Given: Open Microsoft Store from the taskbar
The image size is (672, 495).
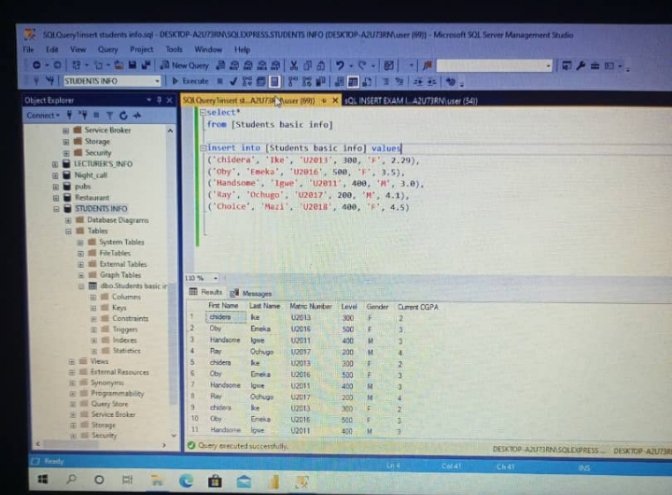Looking at the screenshot, I should pos(215,481).
